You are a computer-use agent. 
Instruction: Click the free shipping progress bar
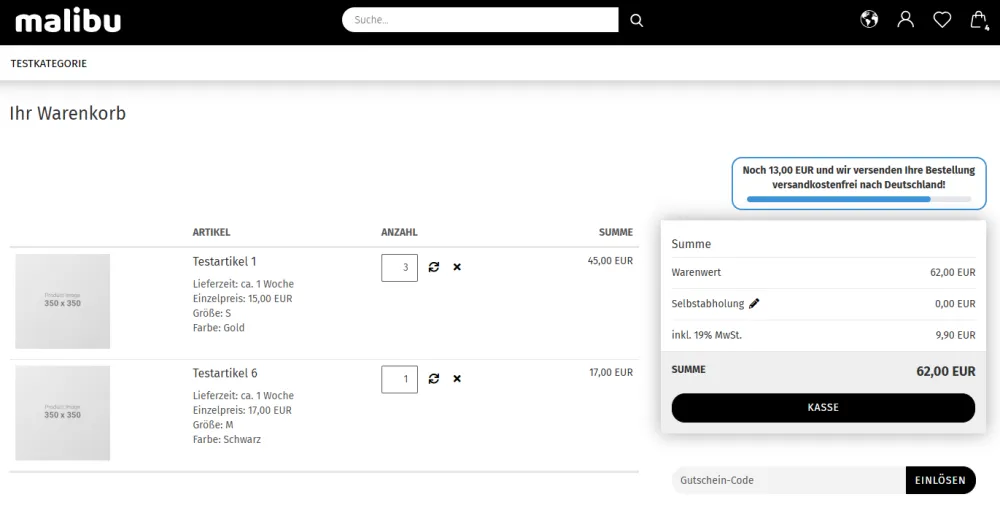[x=858, y=199]
